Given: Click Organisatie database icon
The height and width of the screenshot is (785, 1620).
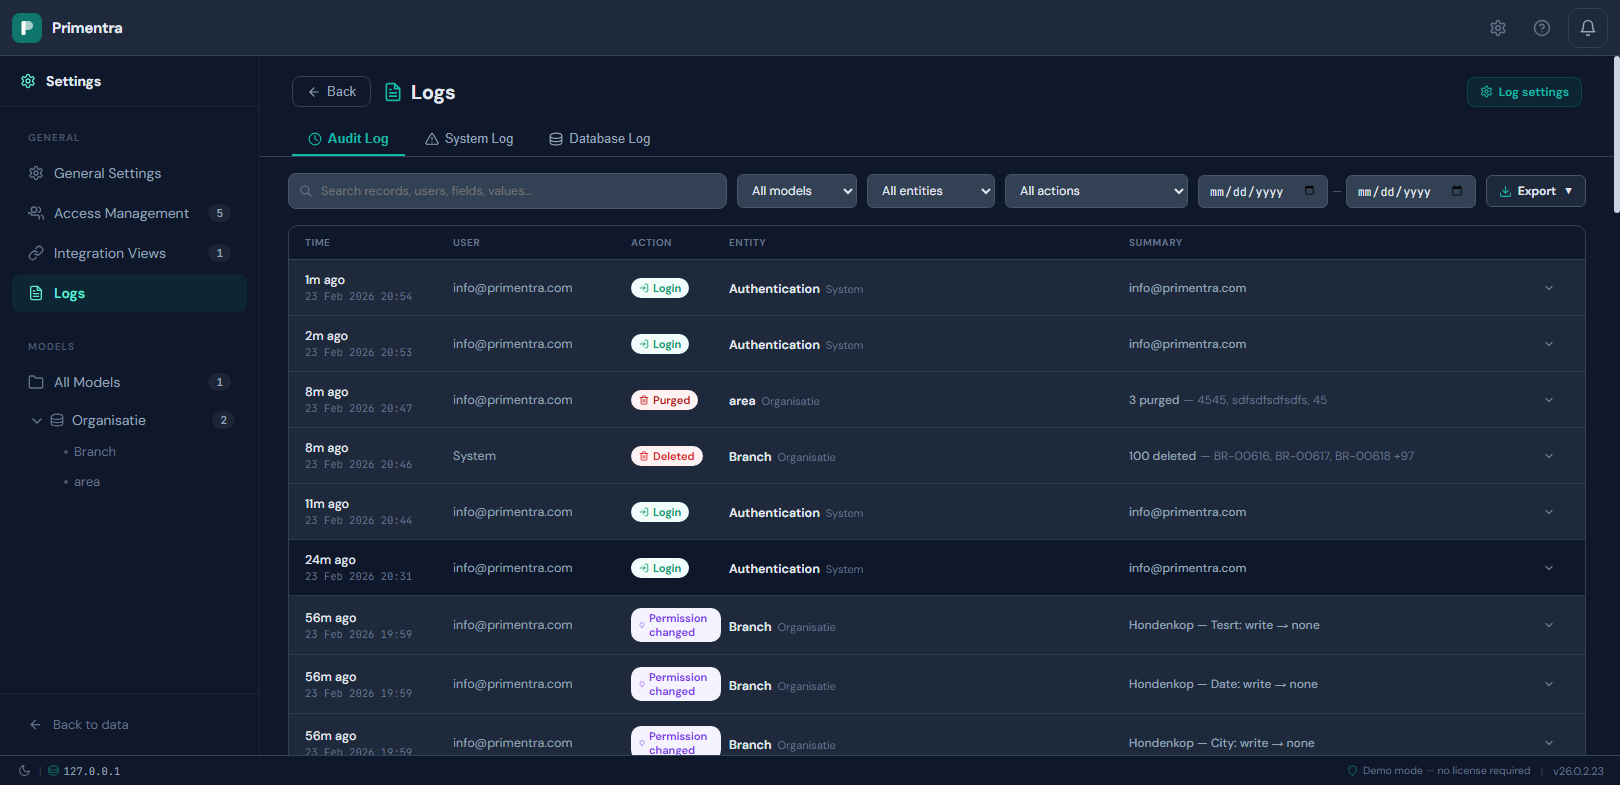Looking at the screenshot, I should [57, 420].
